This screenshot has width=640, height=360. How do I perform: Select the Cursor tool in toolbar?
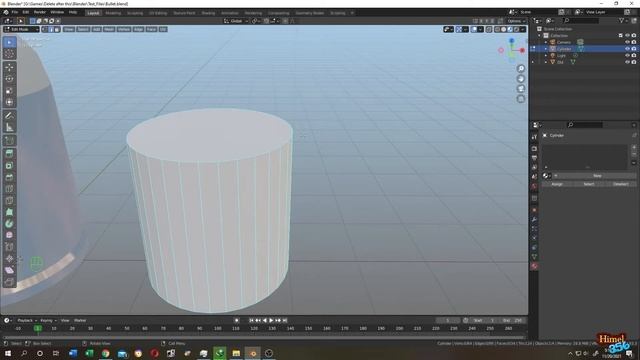(x=9, y=54)
